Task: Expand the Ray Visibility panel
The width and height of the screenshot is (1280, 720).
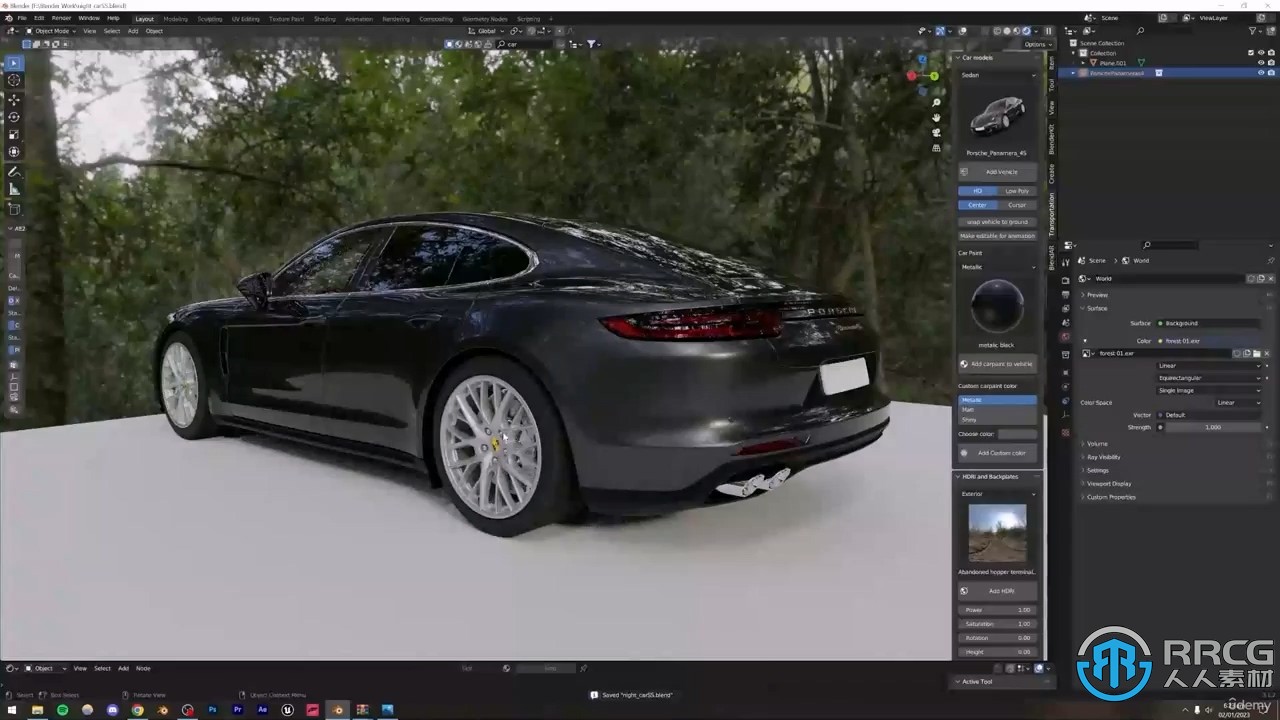Action: (1103, 457)
